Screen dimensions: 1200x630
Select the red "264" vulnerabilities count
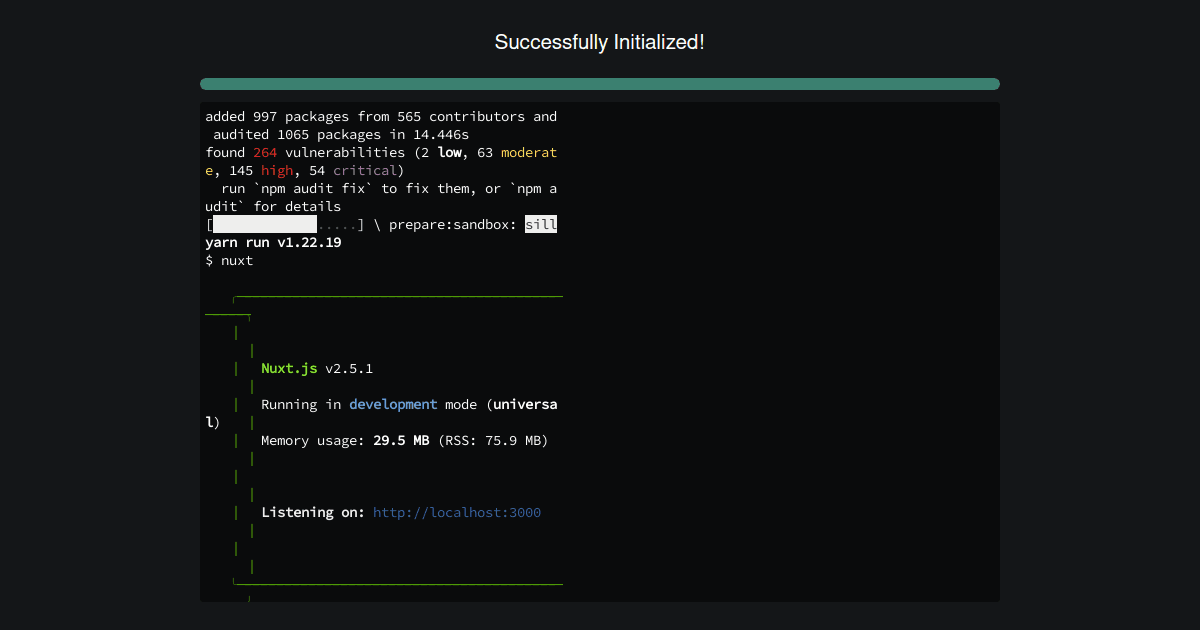tap(264, 152)
